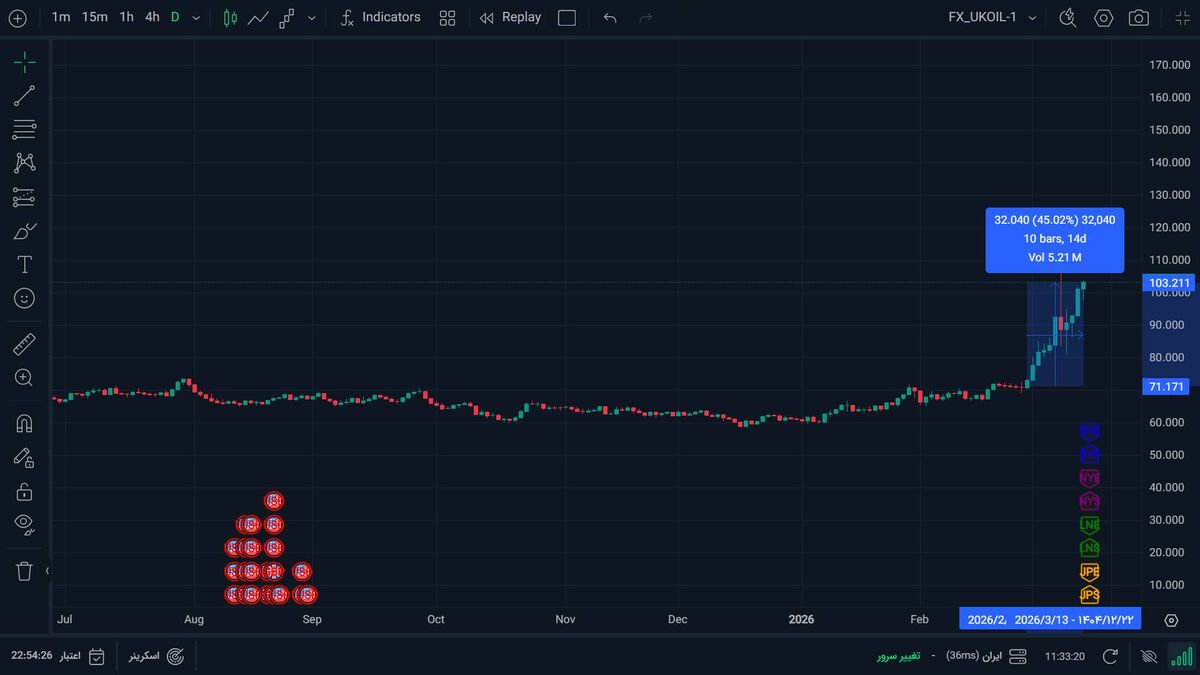This screenshot has height=675, width=1200.
Task: Click the 22:54:26 time at bottom-left
Action: [x=31, y=656]
